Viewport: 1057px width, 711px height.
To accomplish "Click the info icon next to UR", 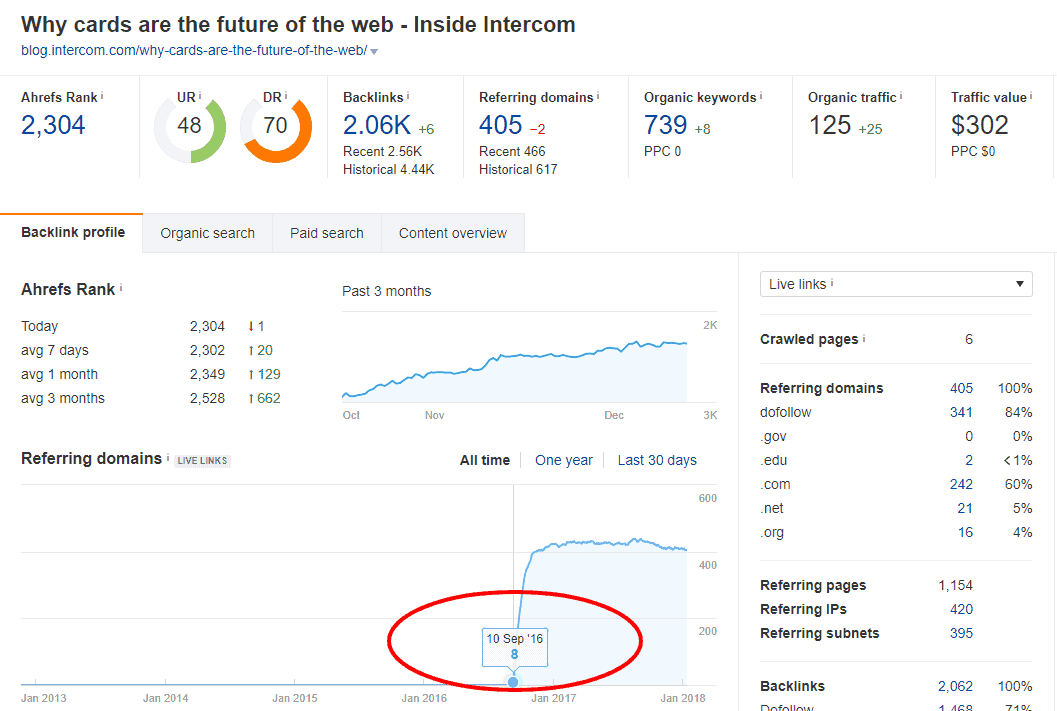I will coord(200,96).
